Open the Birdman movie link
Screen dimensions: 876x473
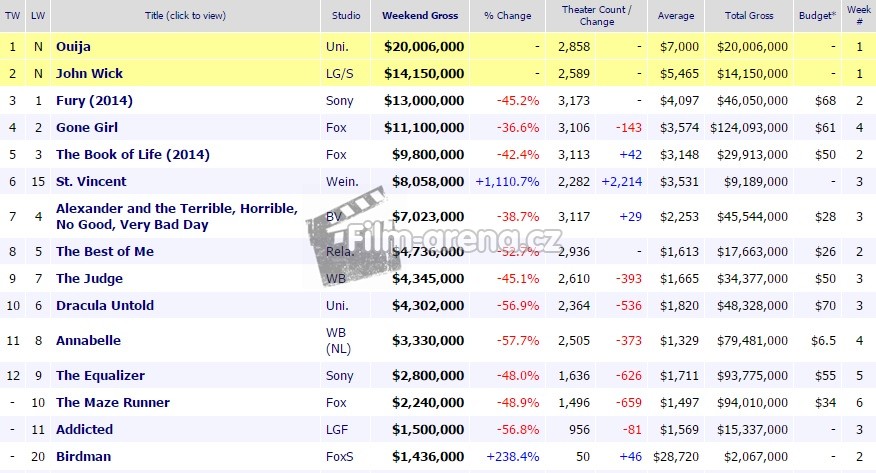pos(83,457)
